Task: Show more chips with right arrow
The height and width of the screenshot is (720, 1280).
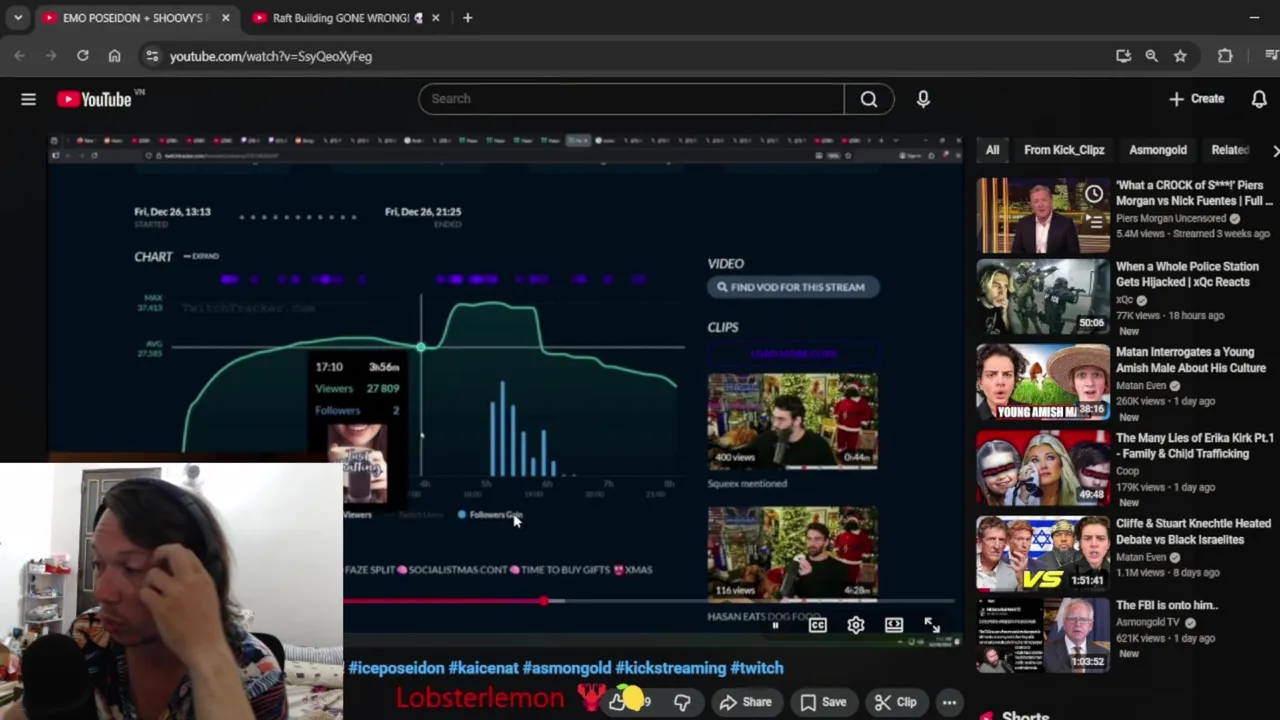Action: 1274,150
